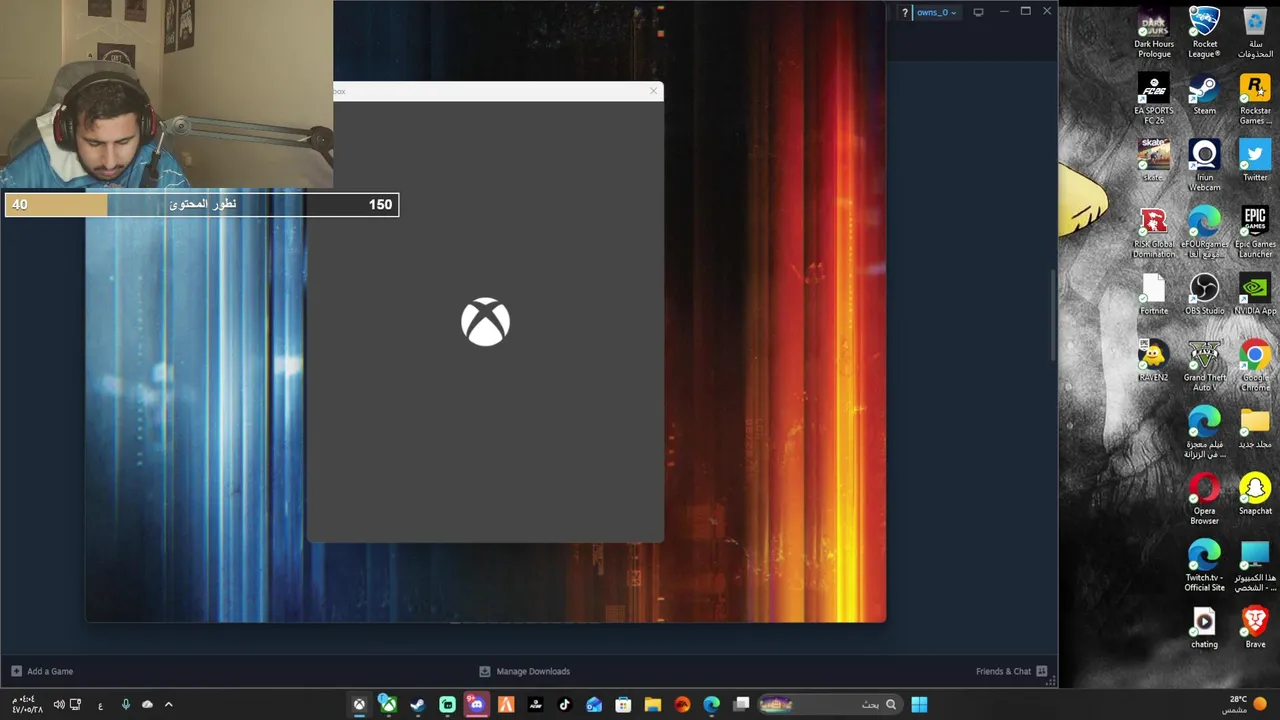This screenshot has height=720, width=1280.
Task: Launch Grand Theft Auto V shortcut
Action: (1204, 366)
